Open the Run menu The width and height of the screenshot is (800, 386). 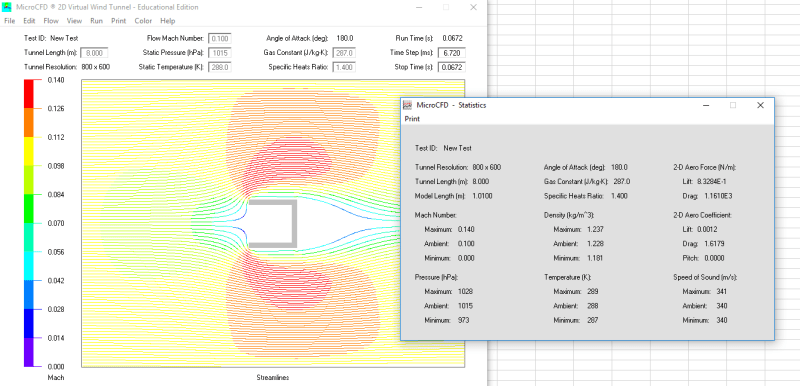(x=96, y=21)
